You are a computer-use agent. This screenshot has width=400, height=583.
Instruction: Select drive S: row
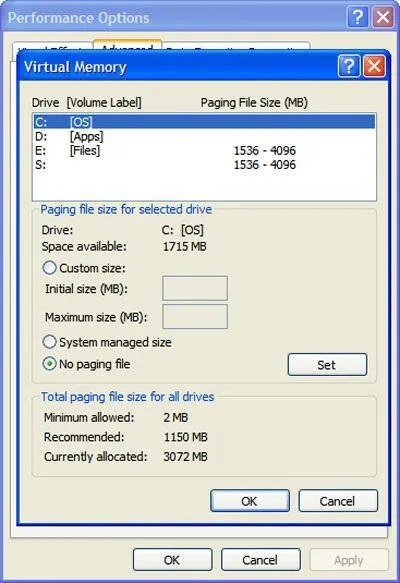[x=204, y=164]
